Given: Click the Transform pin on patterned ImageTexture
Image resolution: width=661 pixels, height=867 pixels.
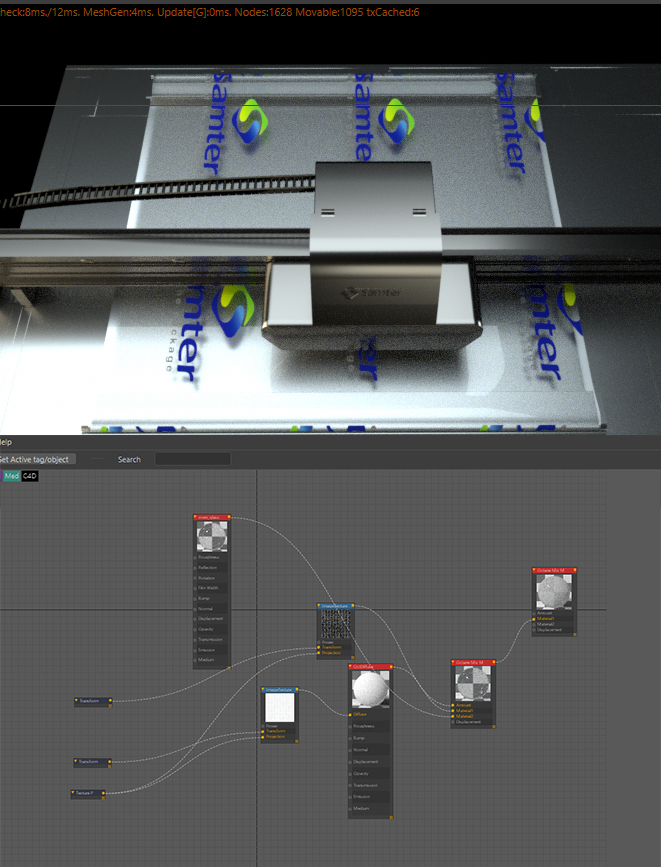Looking at the screenshot, I should (319, 647).
